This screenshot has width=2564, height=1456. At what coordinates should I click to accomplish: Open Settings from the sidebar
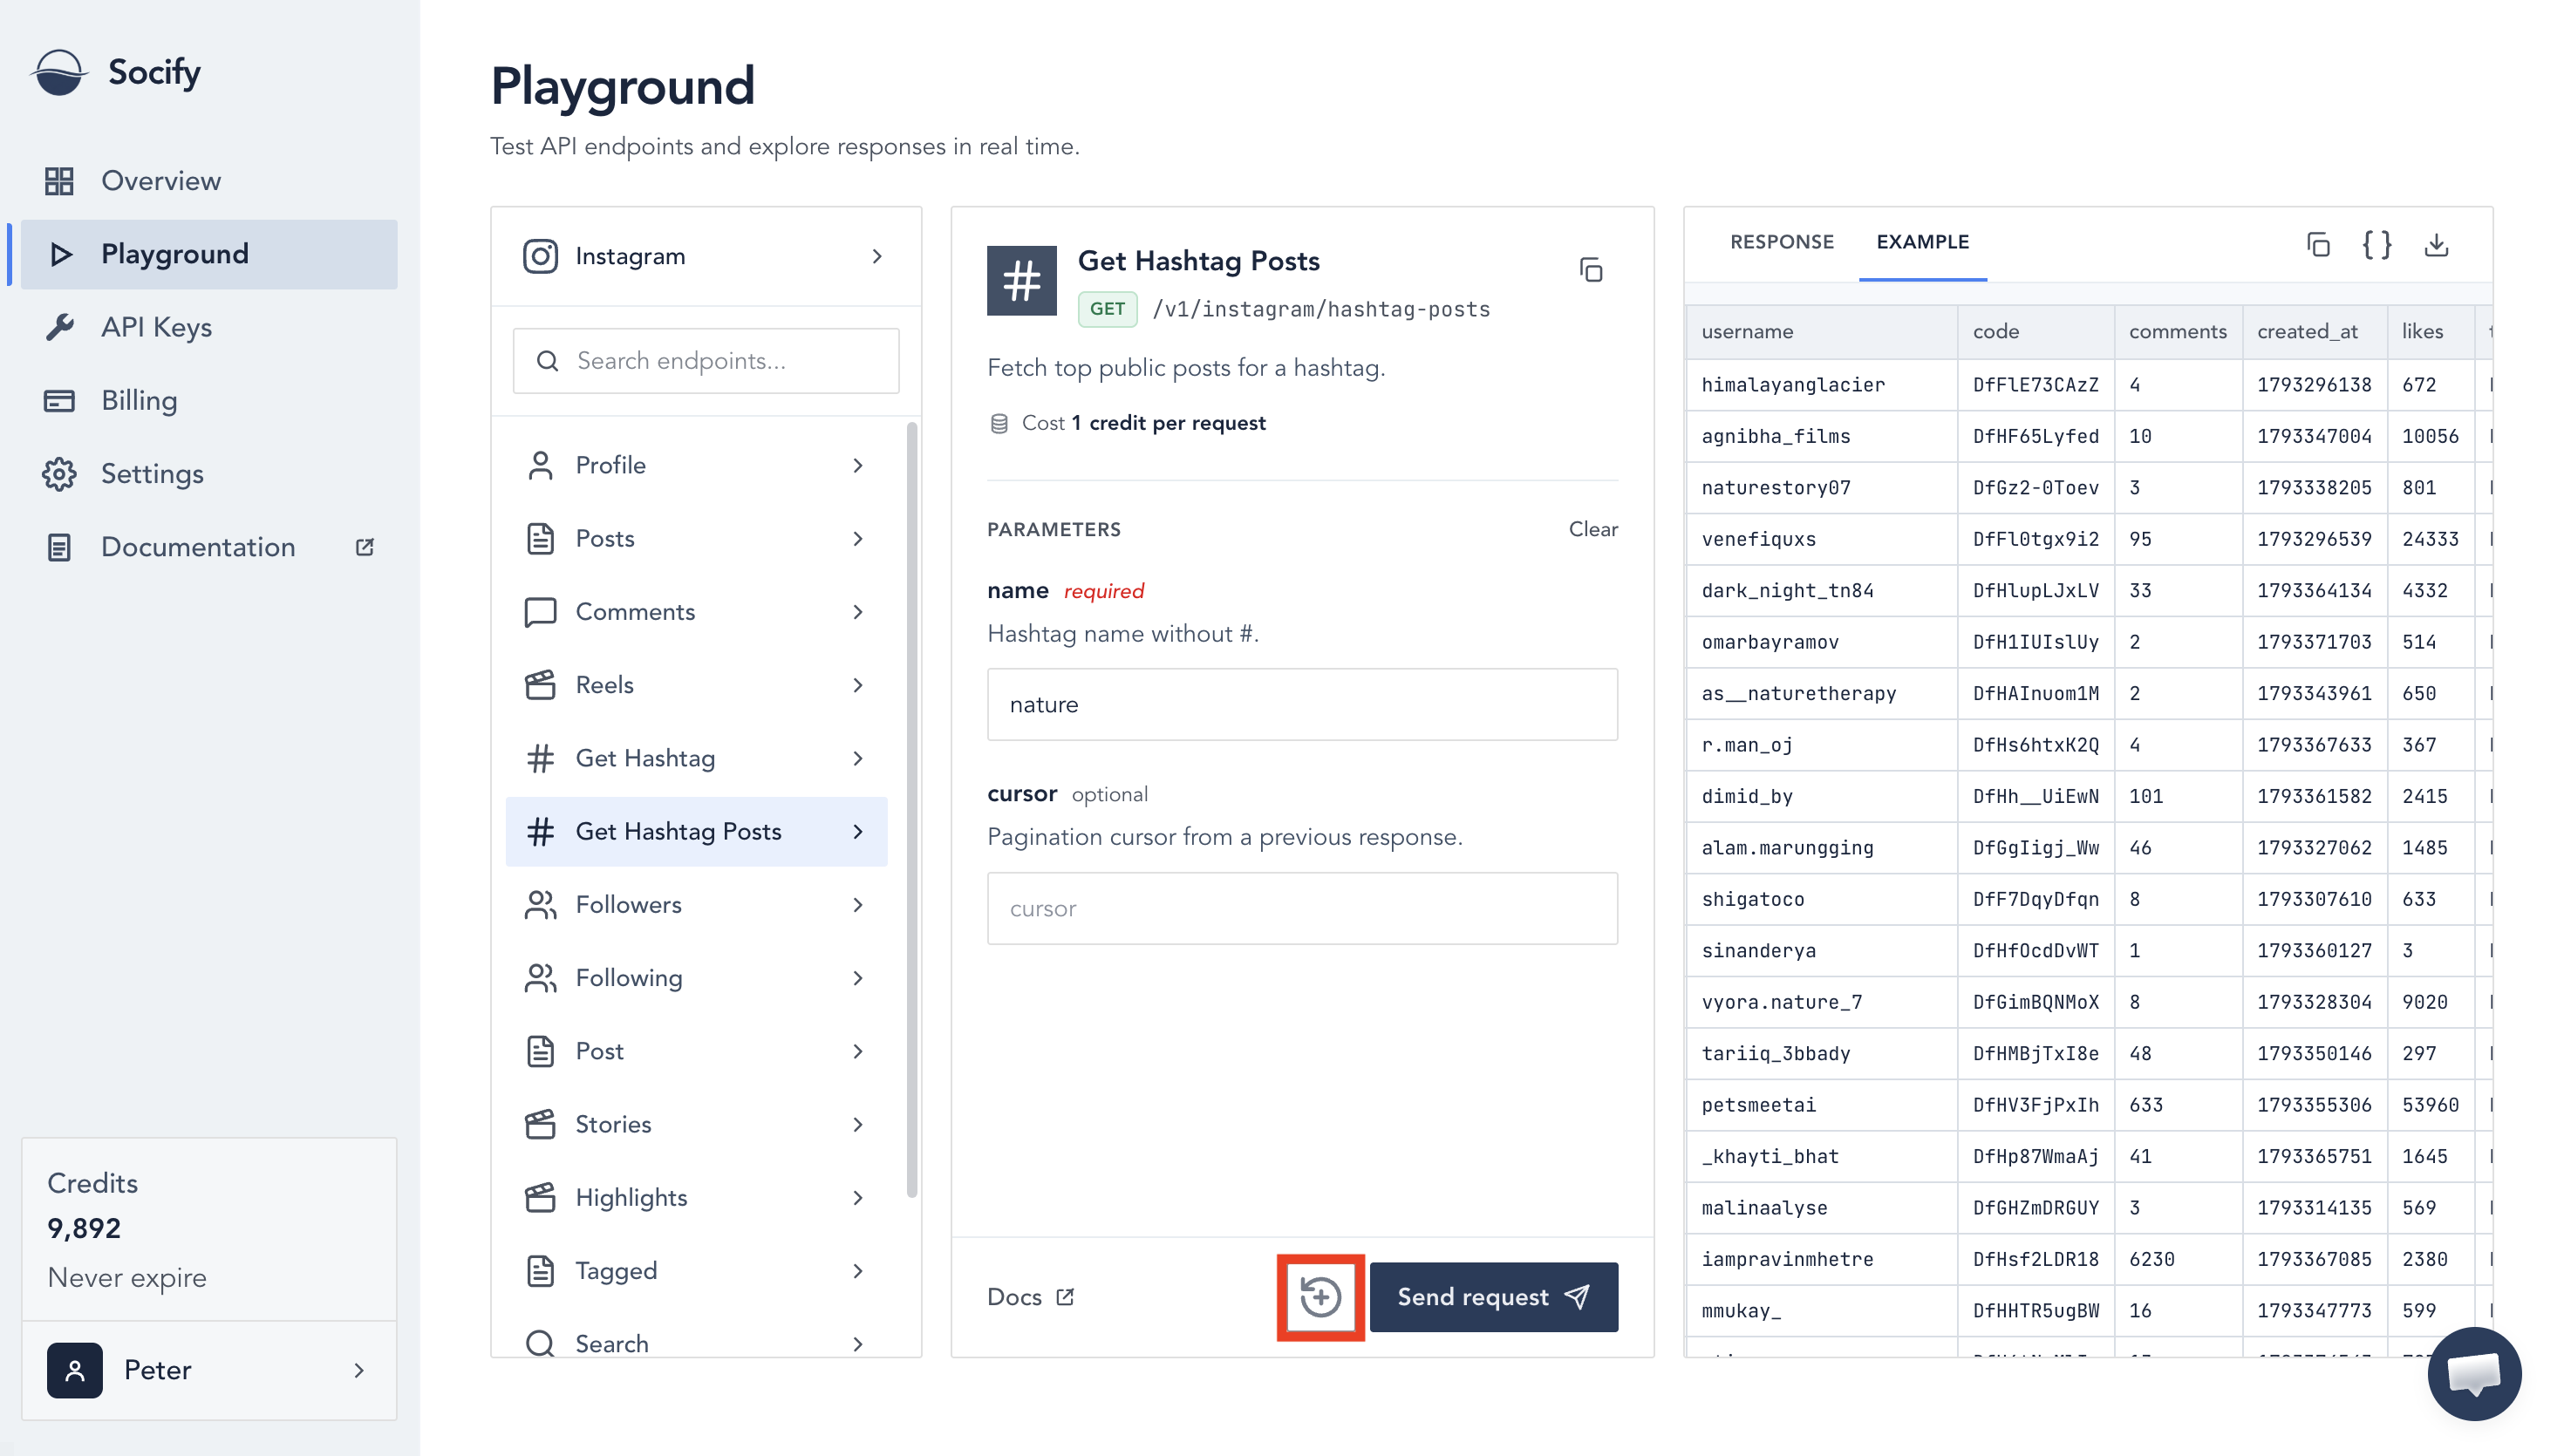209,474
